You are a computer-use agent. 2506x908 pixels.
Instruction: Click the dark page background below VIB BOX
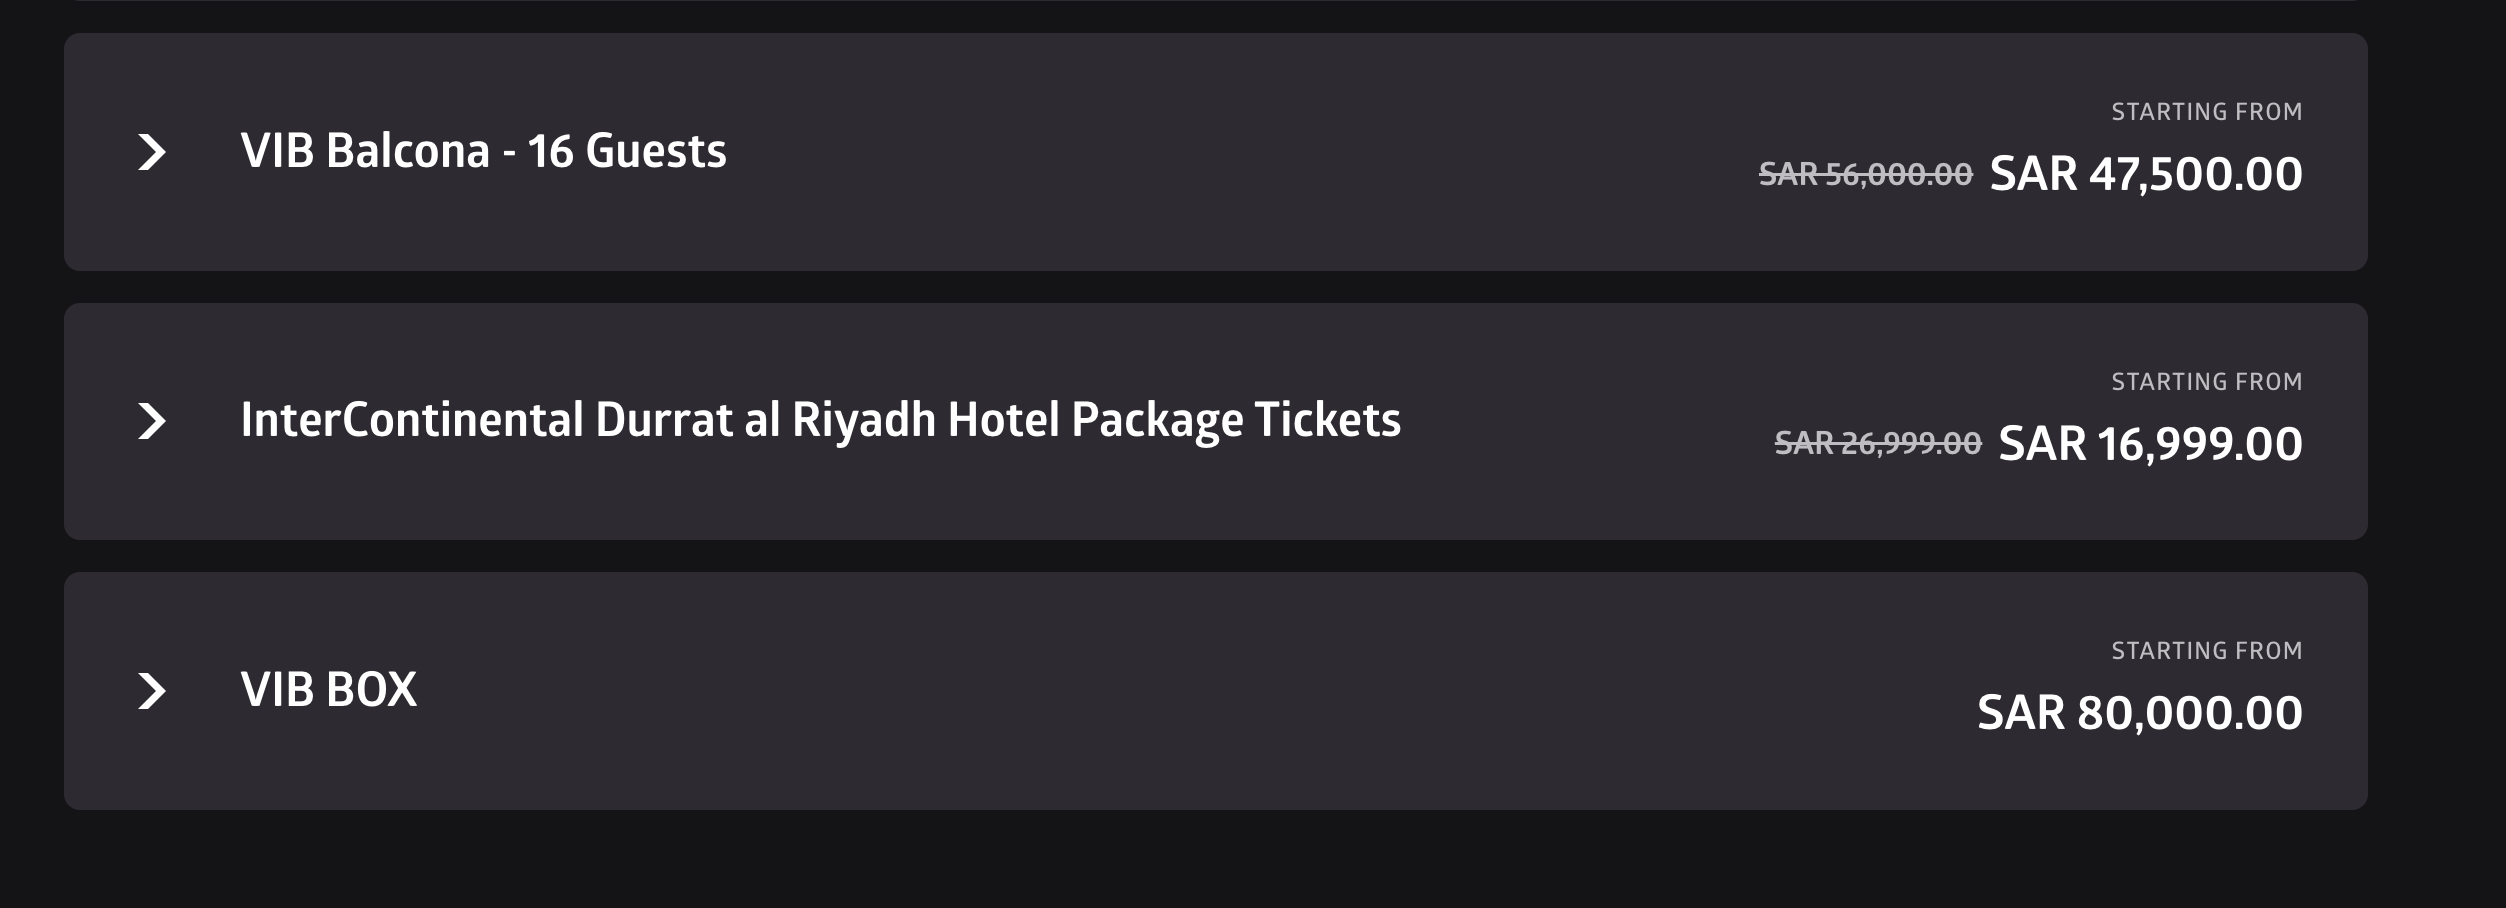click(1200, 862)
